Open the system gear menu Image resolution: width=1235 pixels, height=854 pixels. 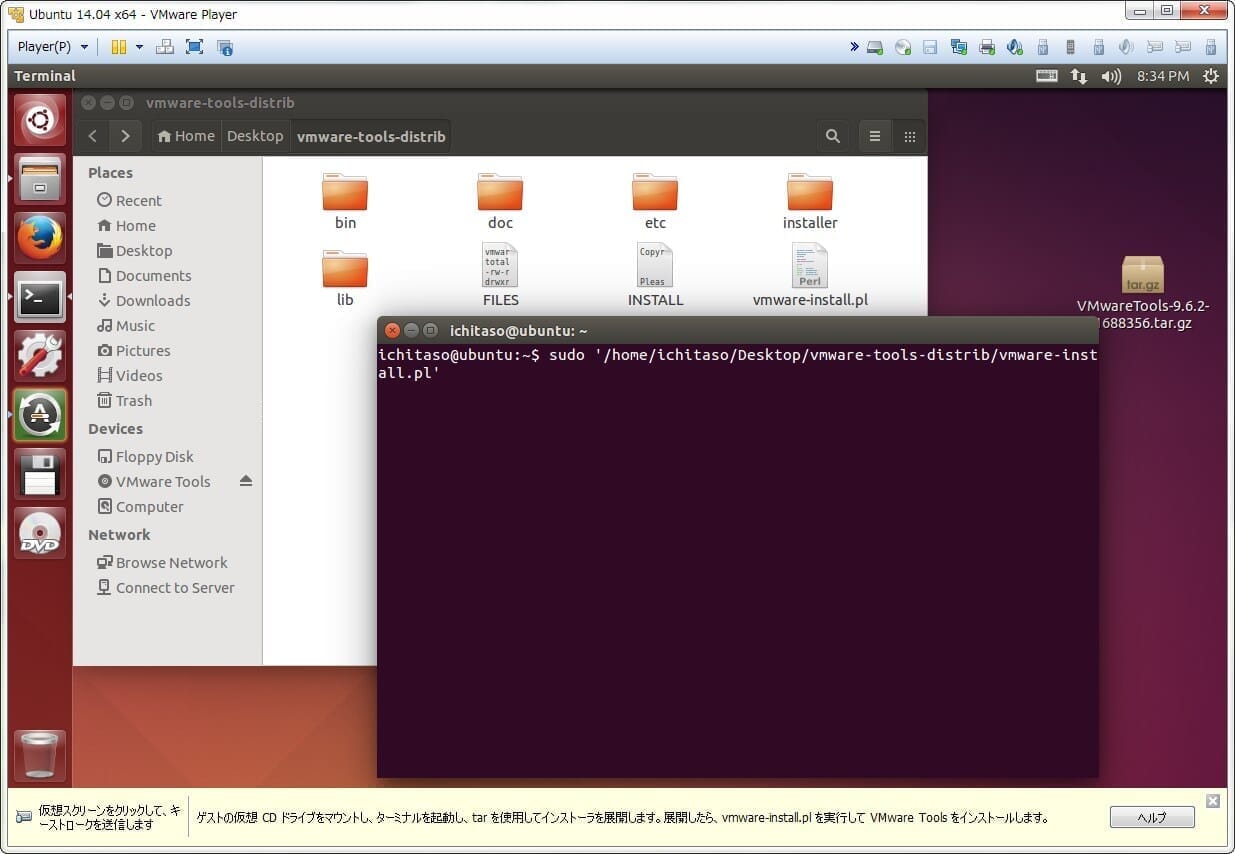tap(1211, 76)
